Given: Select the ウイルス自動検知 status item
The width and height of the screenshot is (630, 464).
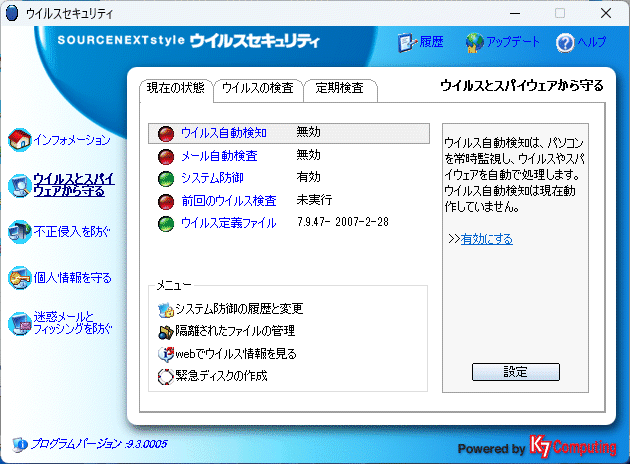Looking at the screenshot, I should (x=224, y=133).
